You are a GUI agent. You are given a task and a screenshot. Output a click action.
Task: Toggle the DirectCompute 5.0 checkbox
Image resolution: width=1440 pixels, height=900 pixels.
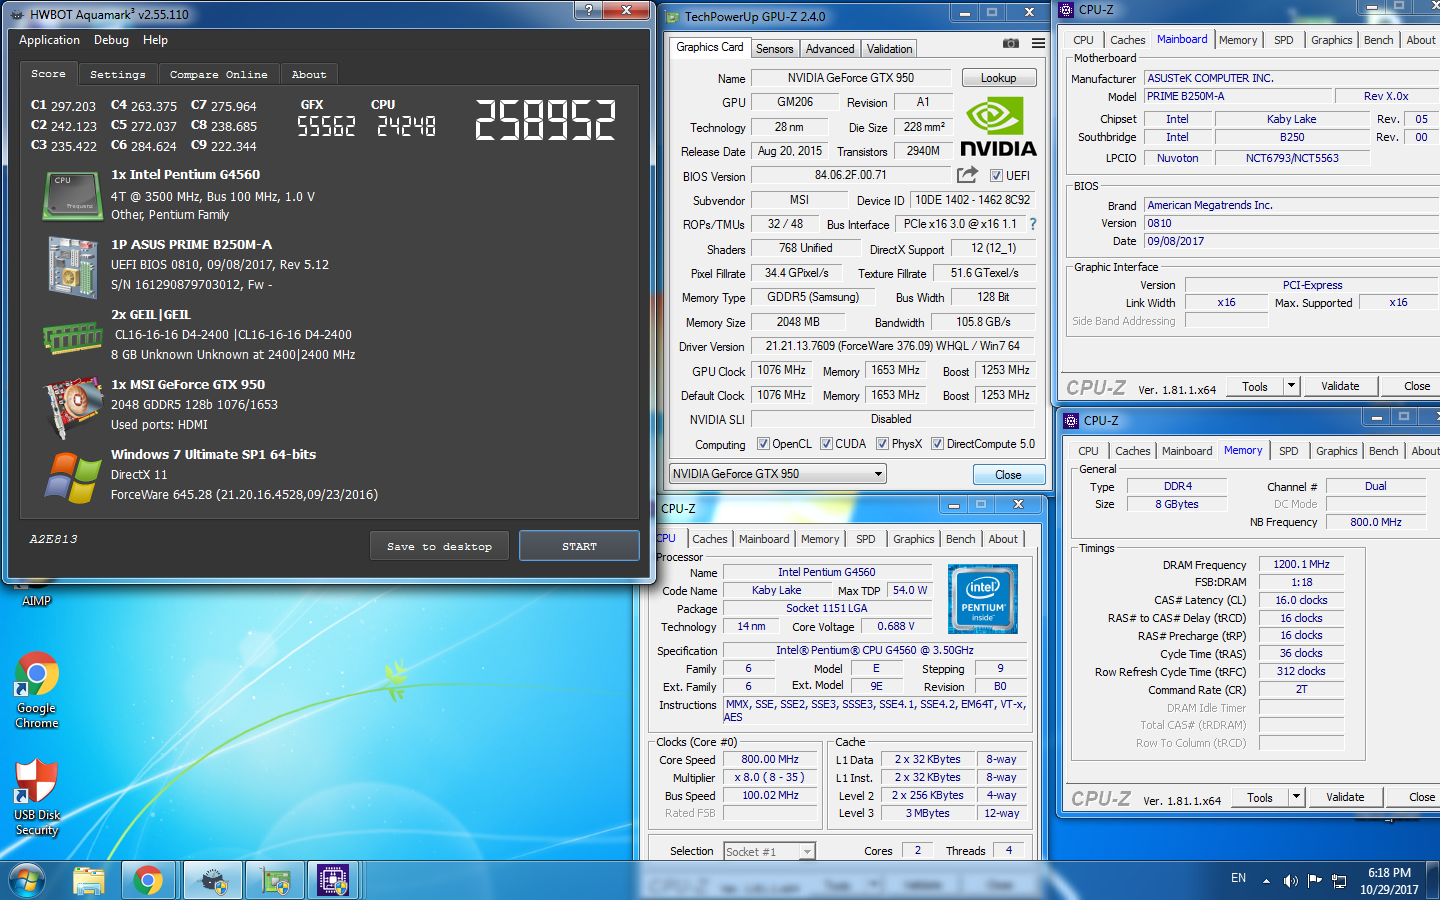click(x=937, y=444)
